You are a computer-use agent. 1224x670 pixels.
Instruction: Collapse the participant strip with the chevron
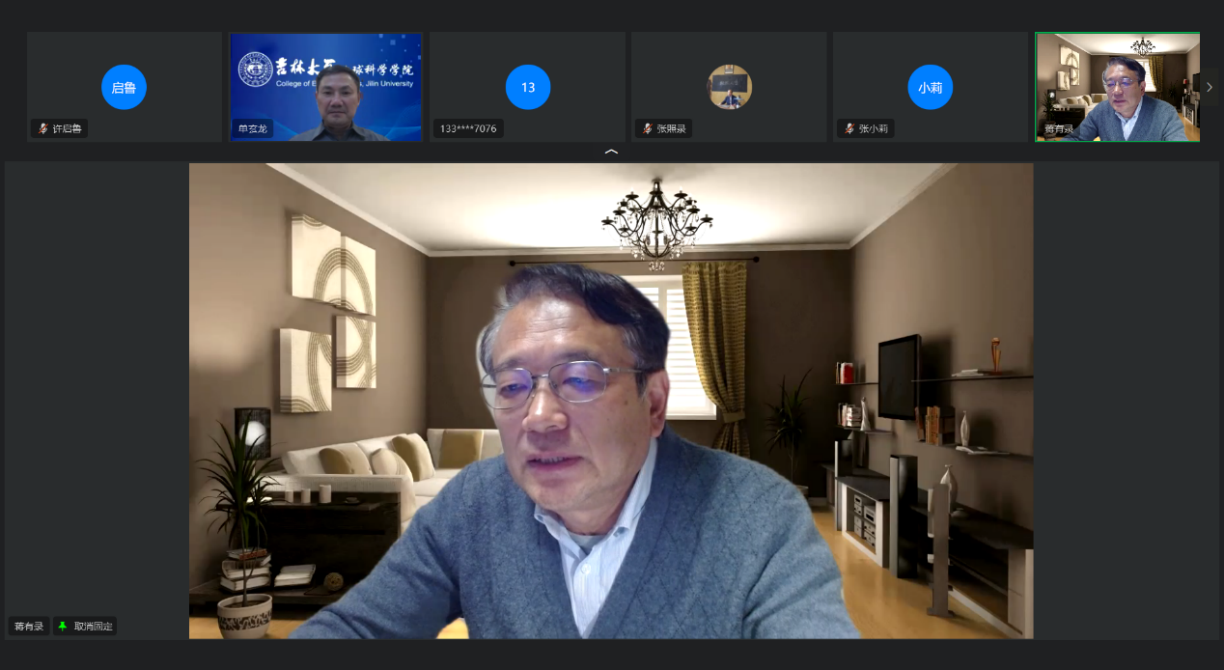tap(612, 152)
